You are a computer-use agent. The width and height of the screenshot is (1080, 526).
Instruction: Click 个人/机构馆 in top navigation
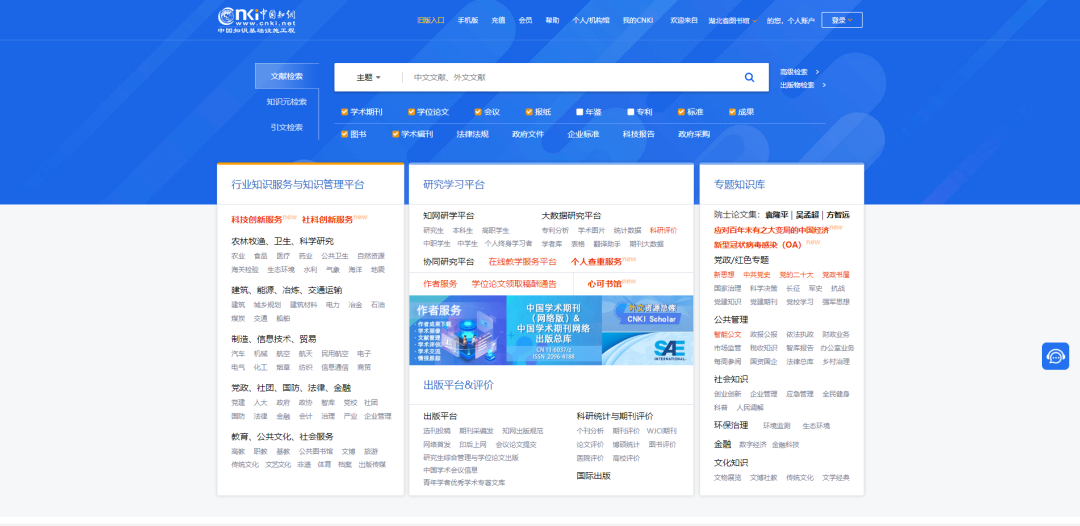pyautogui.click(x=591, y=21)
